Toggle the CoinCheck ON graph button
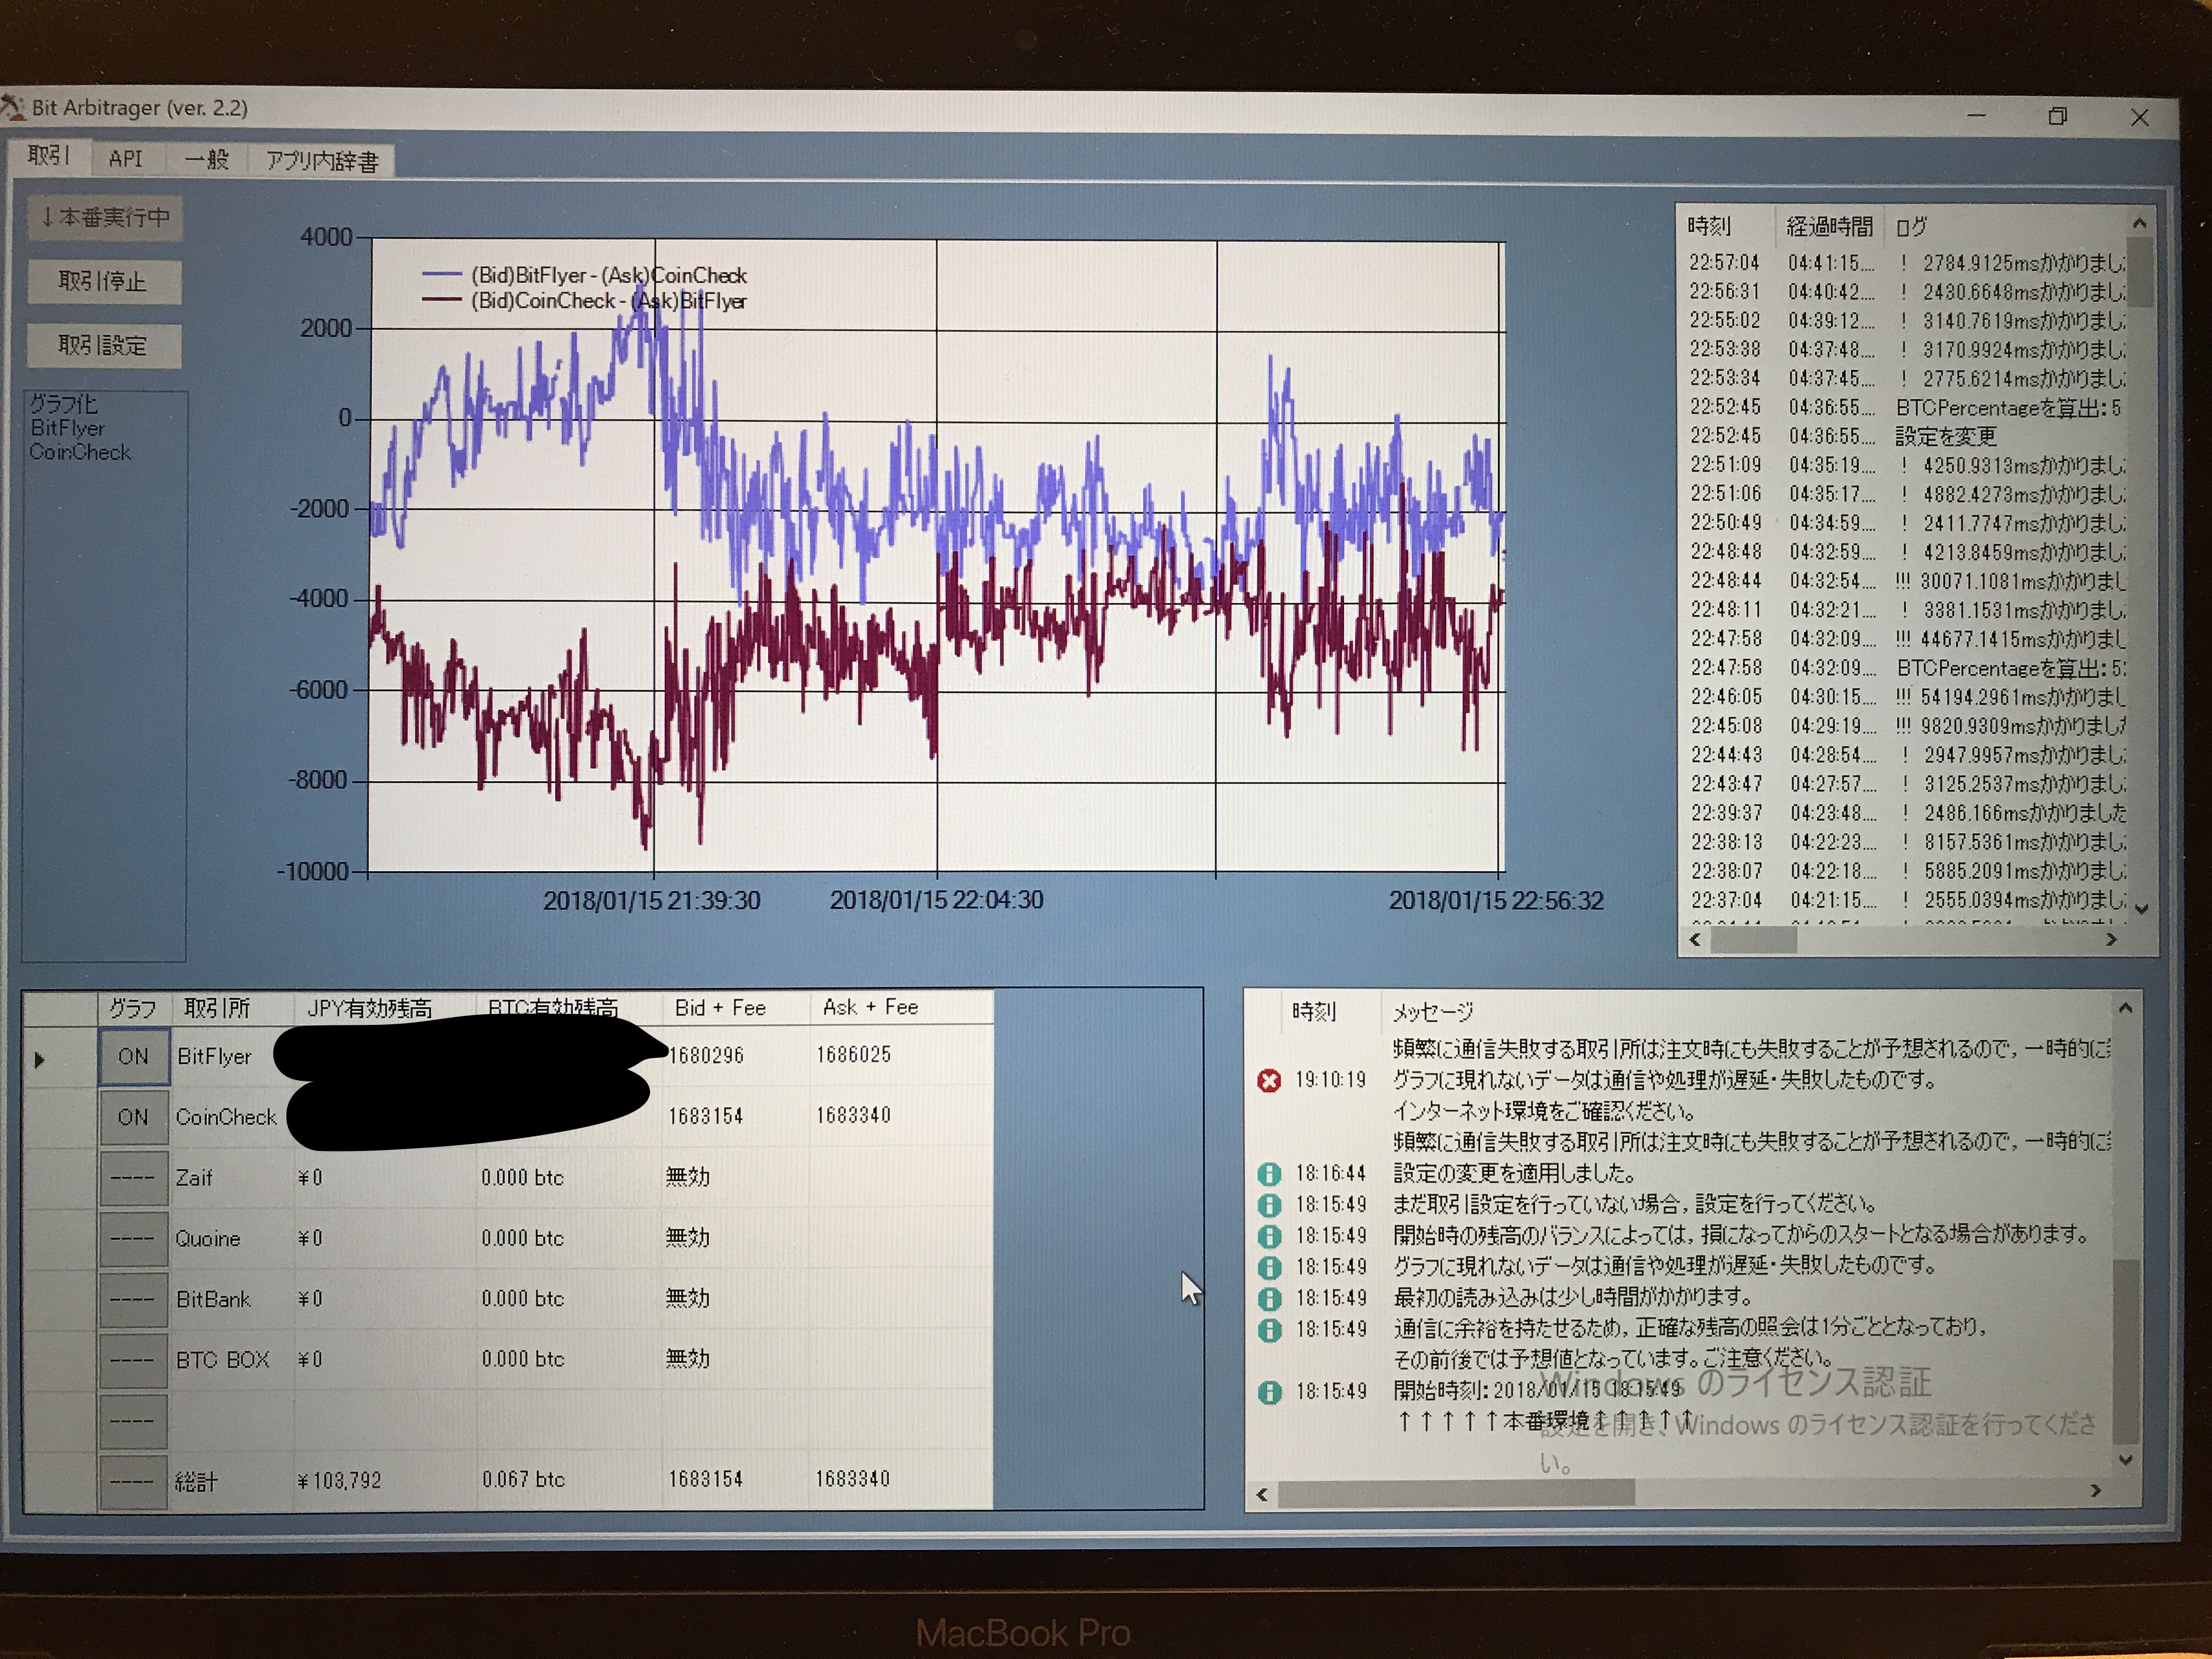This screenshot has height=1659, width=2212. click(133, 1117)
